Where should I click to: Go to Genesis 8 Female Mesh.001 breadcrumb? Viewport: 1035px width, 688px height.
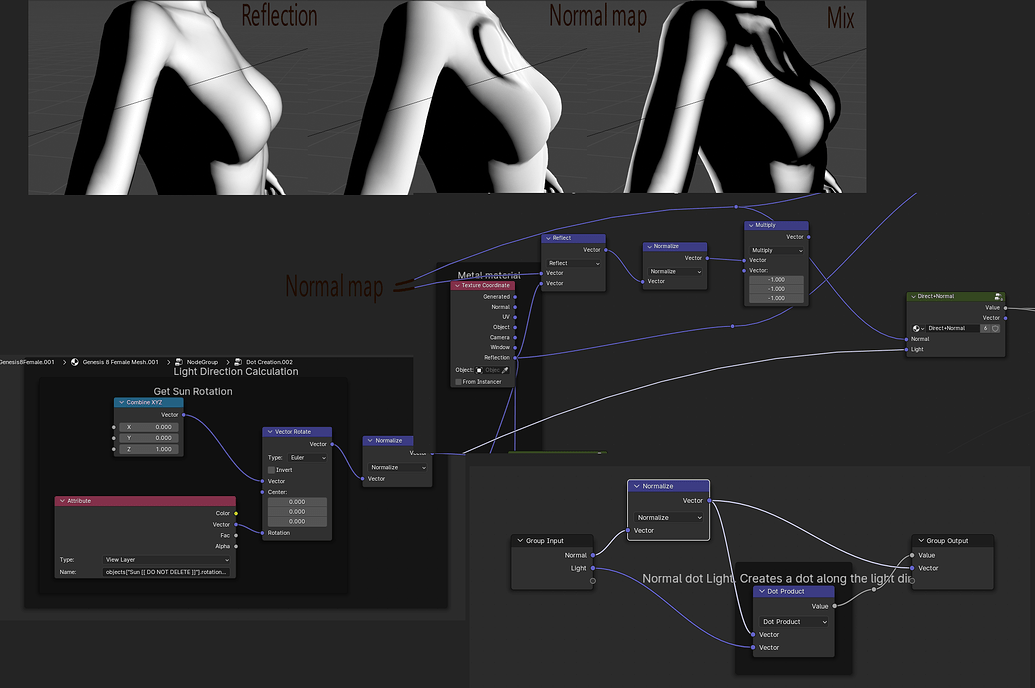pos(121,362)
